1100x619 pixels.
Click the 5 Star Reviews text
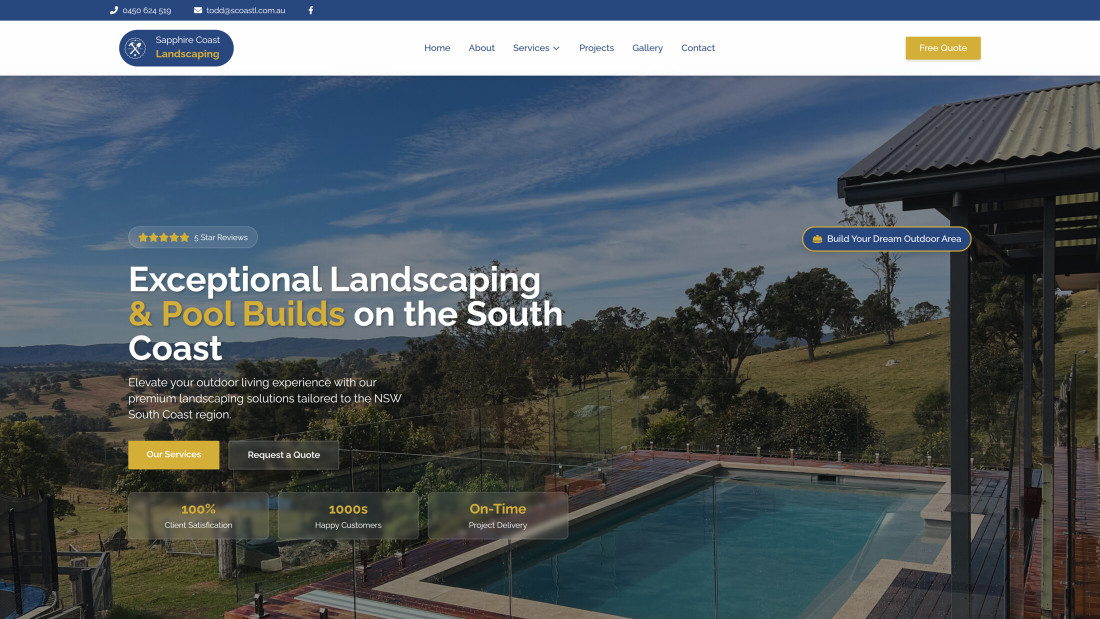(x=221, y=238)
